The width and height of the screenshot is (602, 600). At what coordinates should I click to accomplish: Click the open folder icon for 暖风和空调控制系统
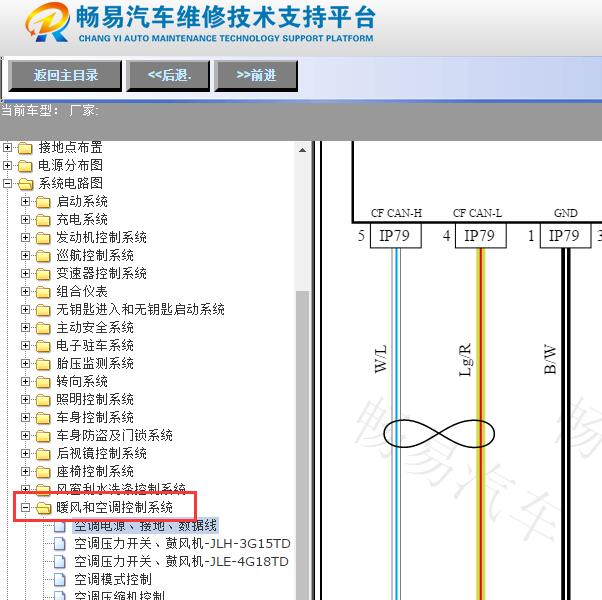pyautogui.click(x=43, y=508)
